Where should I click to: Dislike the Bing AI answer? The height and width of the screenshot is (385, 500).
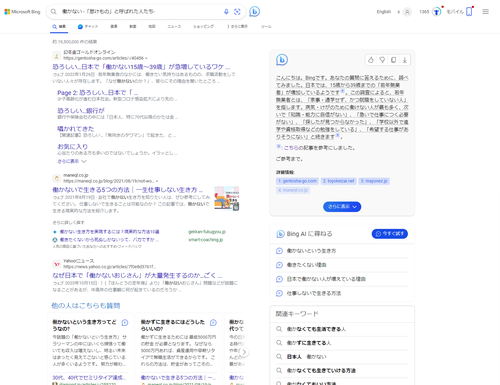pos(382,60)
